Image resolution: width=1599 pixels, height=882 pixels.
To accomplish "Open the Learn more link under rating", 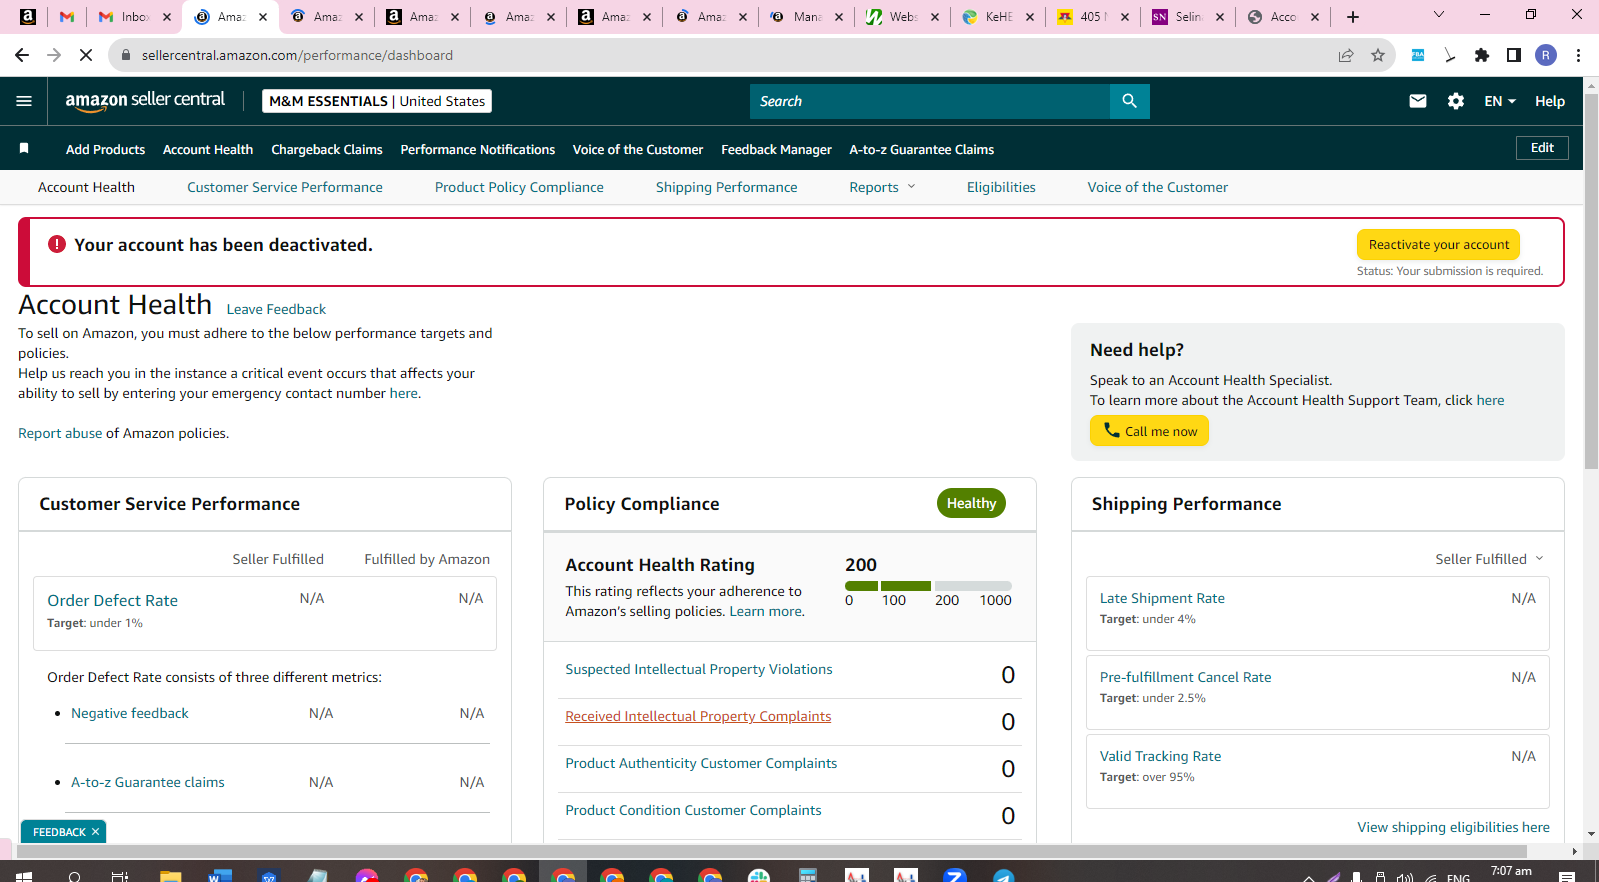I will [x=766, y=611].
